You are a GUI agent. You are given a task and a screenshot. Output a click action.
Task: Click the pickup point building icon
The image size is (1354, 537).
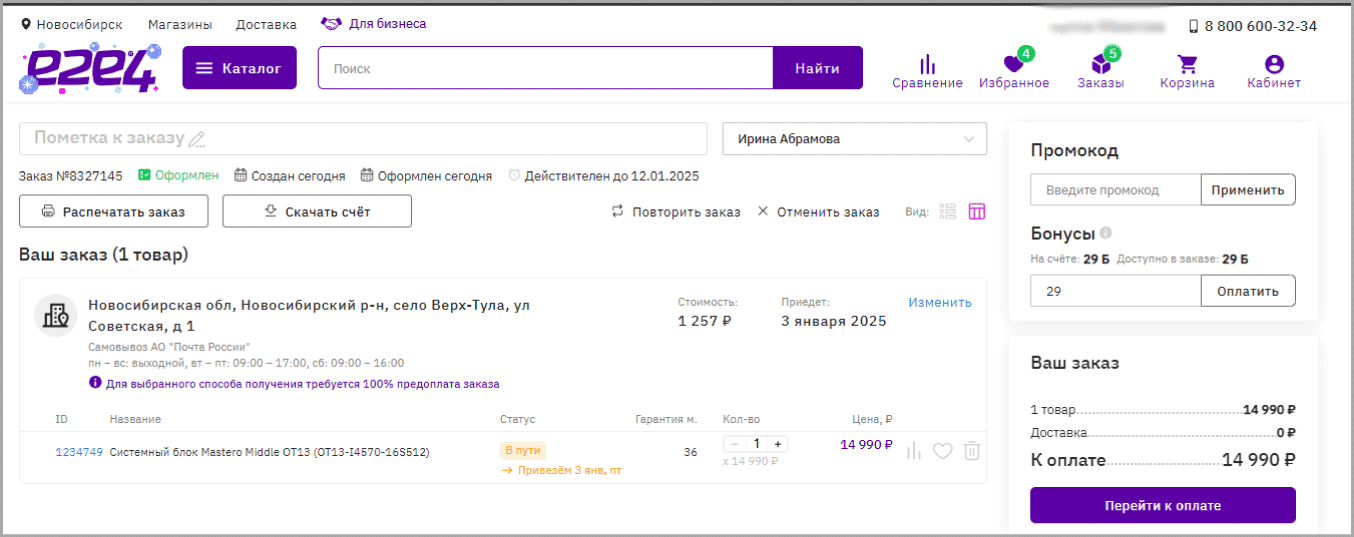[x=56, y=314]
